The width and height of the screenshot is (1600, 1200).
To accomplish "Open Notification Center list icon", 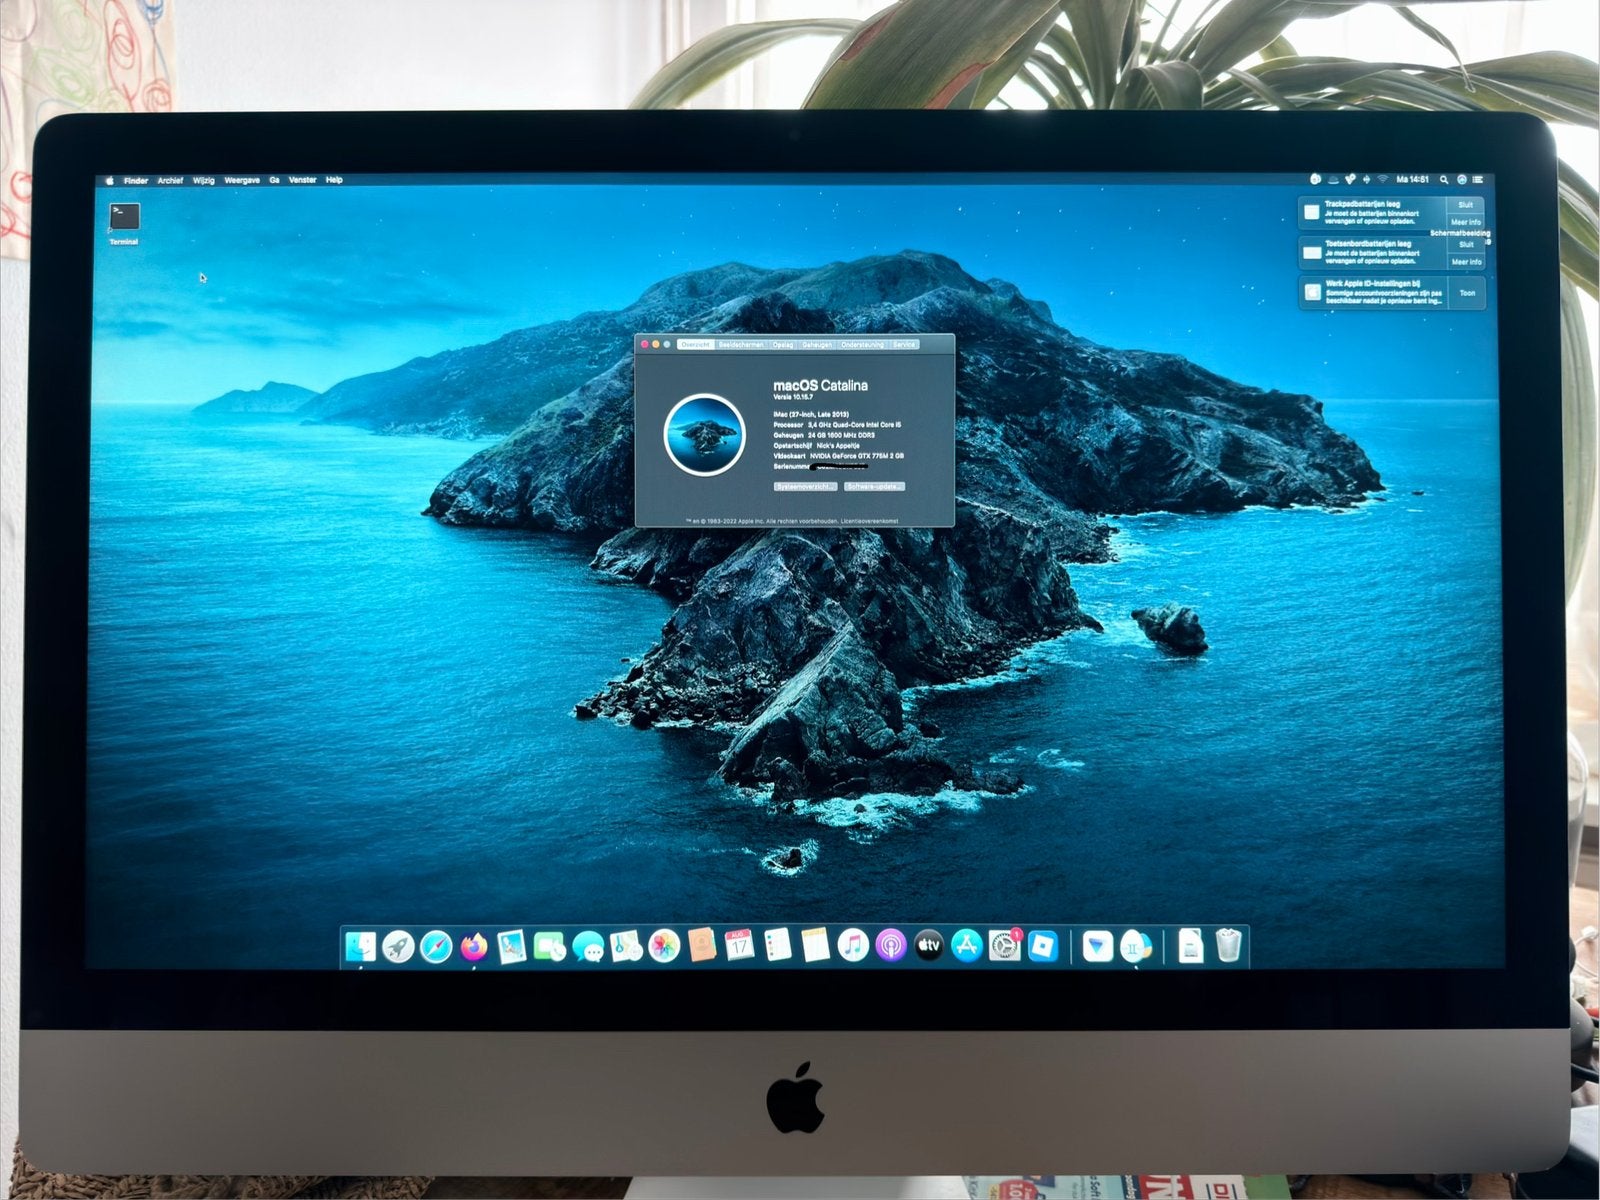I will pyautogui.click(x=1478, y=180).
